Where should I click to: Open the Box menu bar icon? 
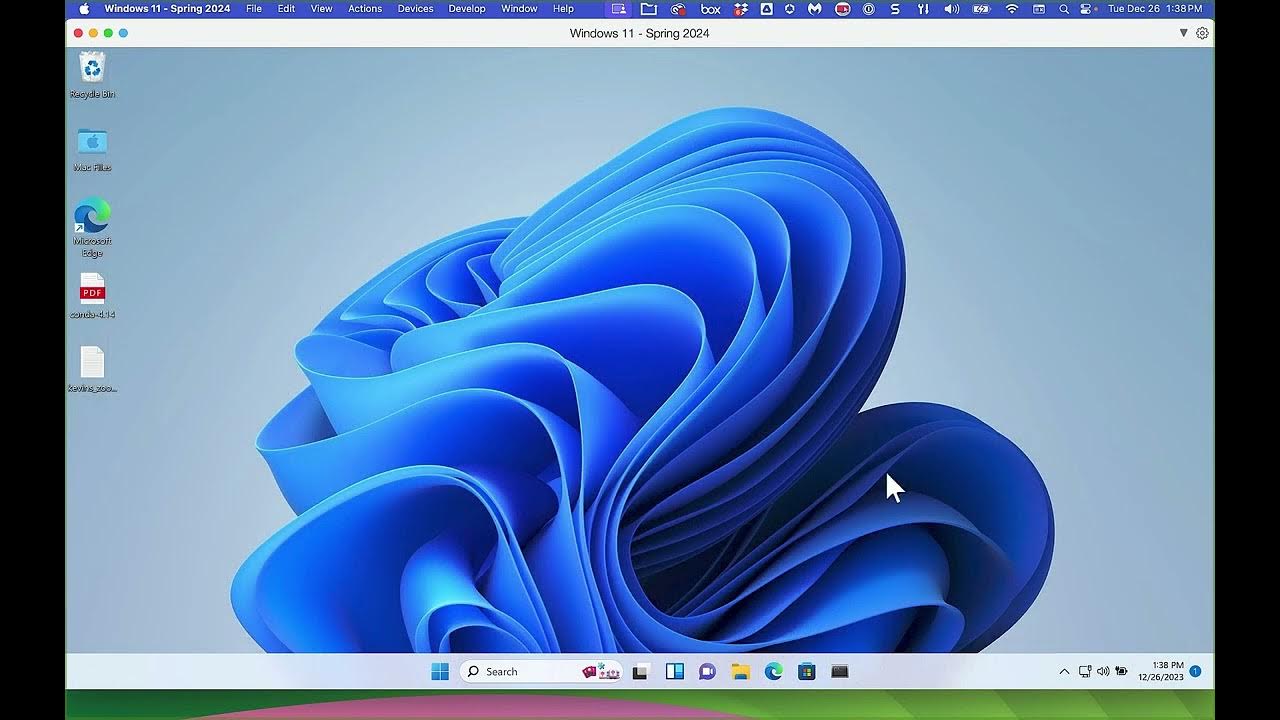tap(710, 8)
